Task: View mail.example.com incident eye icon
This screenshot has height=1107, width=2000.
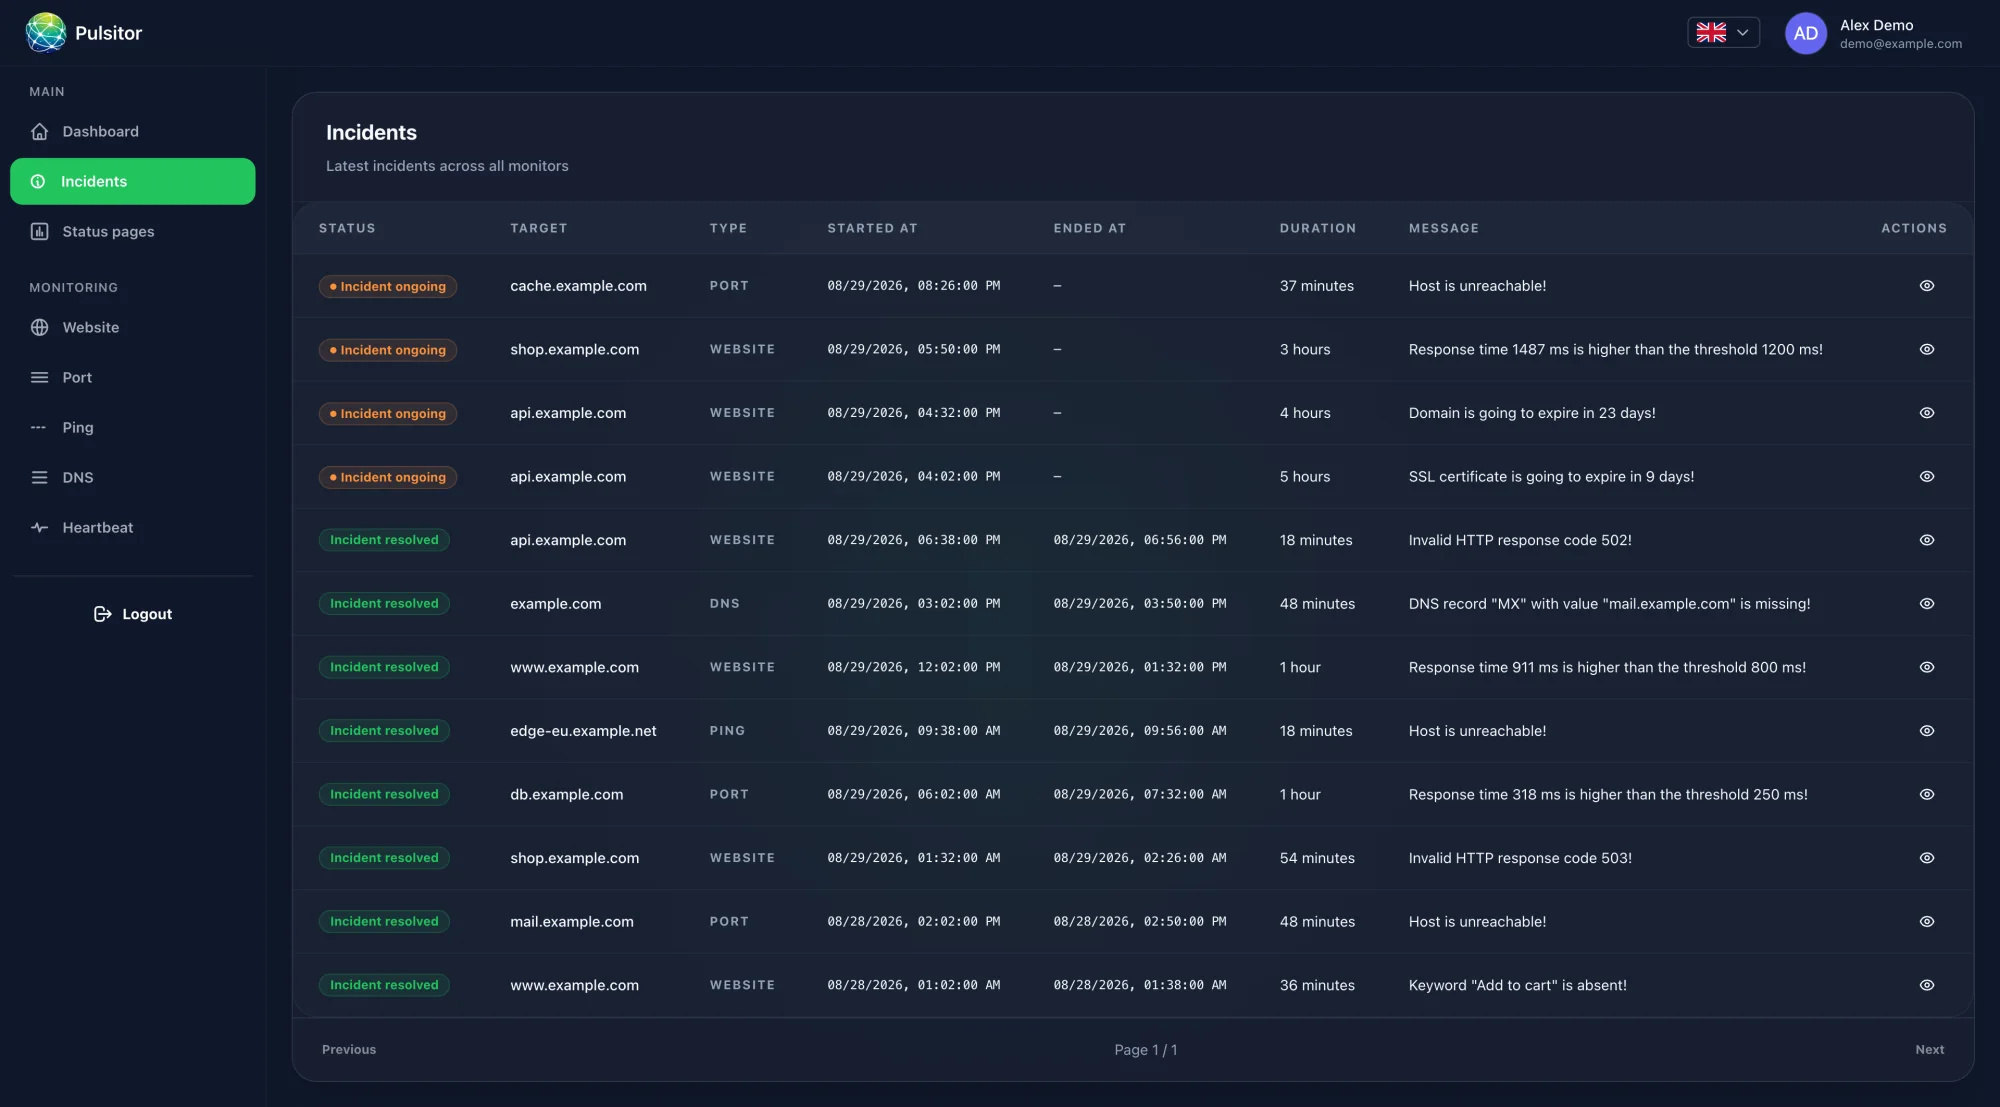Action: coord(1927,922)
